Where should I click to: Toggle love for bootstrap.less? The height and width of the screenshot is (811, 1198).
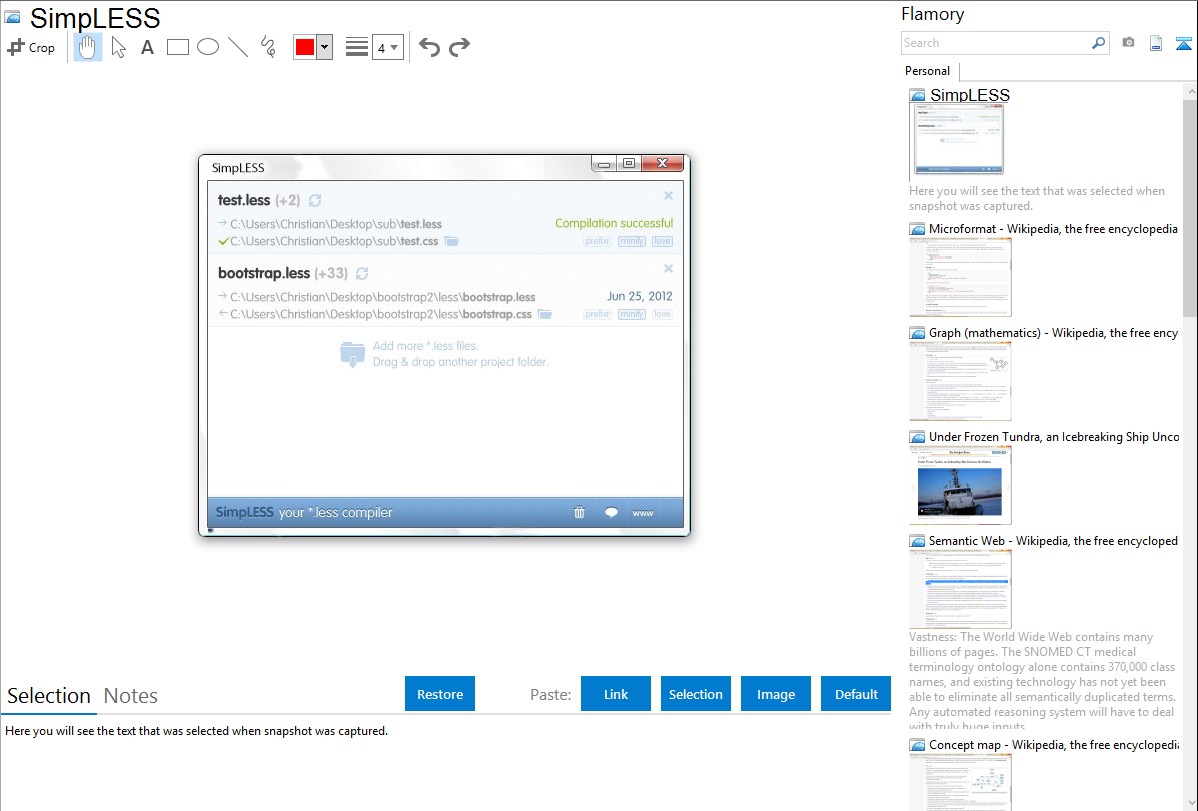[662, 314]
